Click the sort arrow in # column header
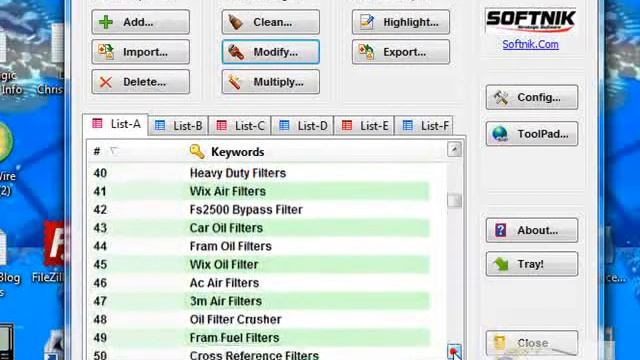 pos(114,151)
